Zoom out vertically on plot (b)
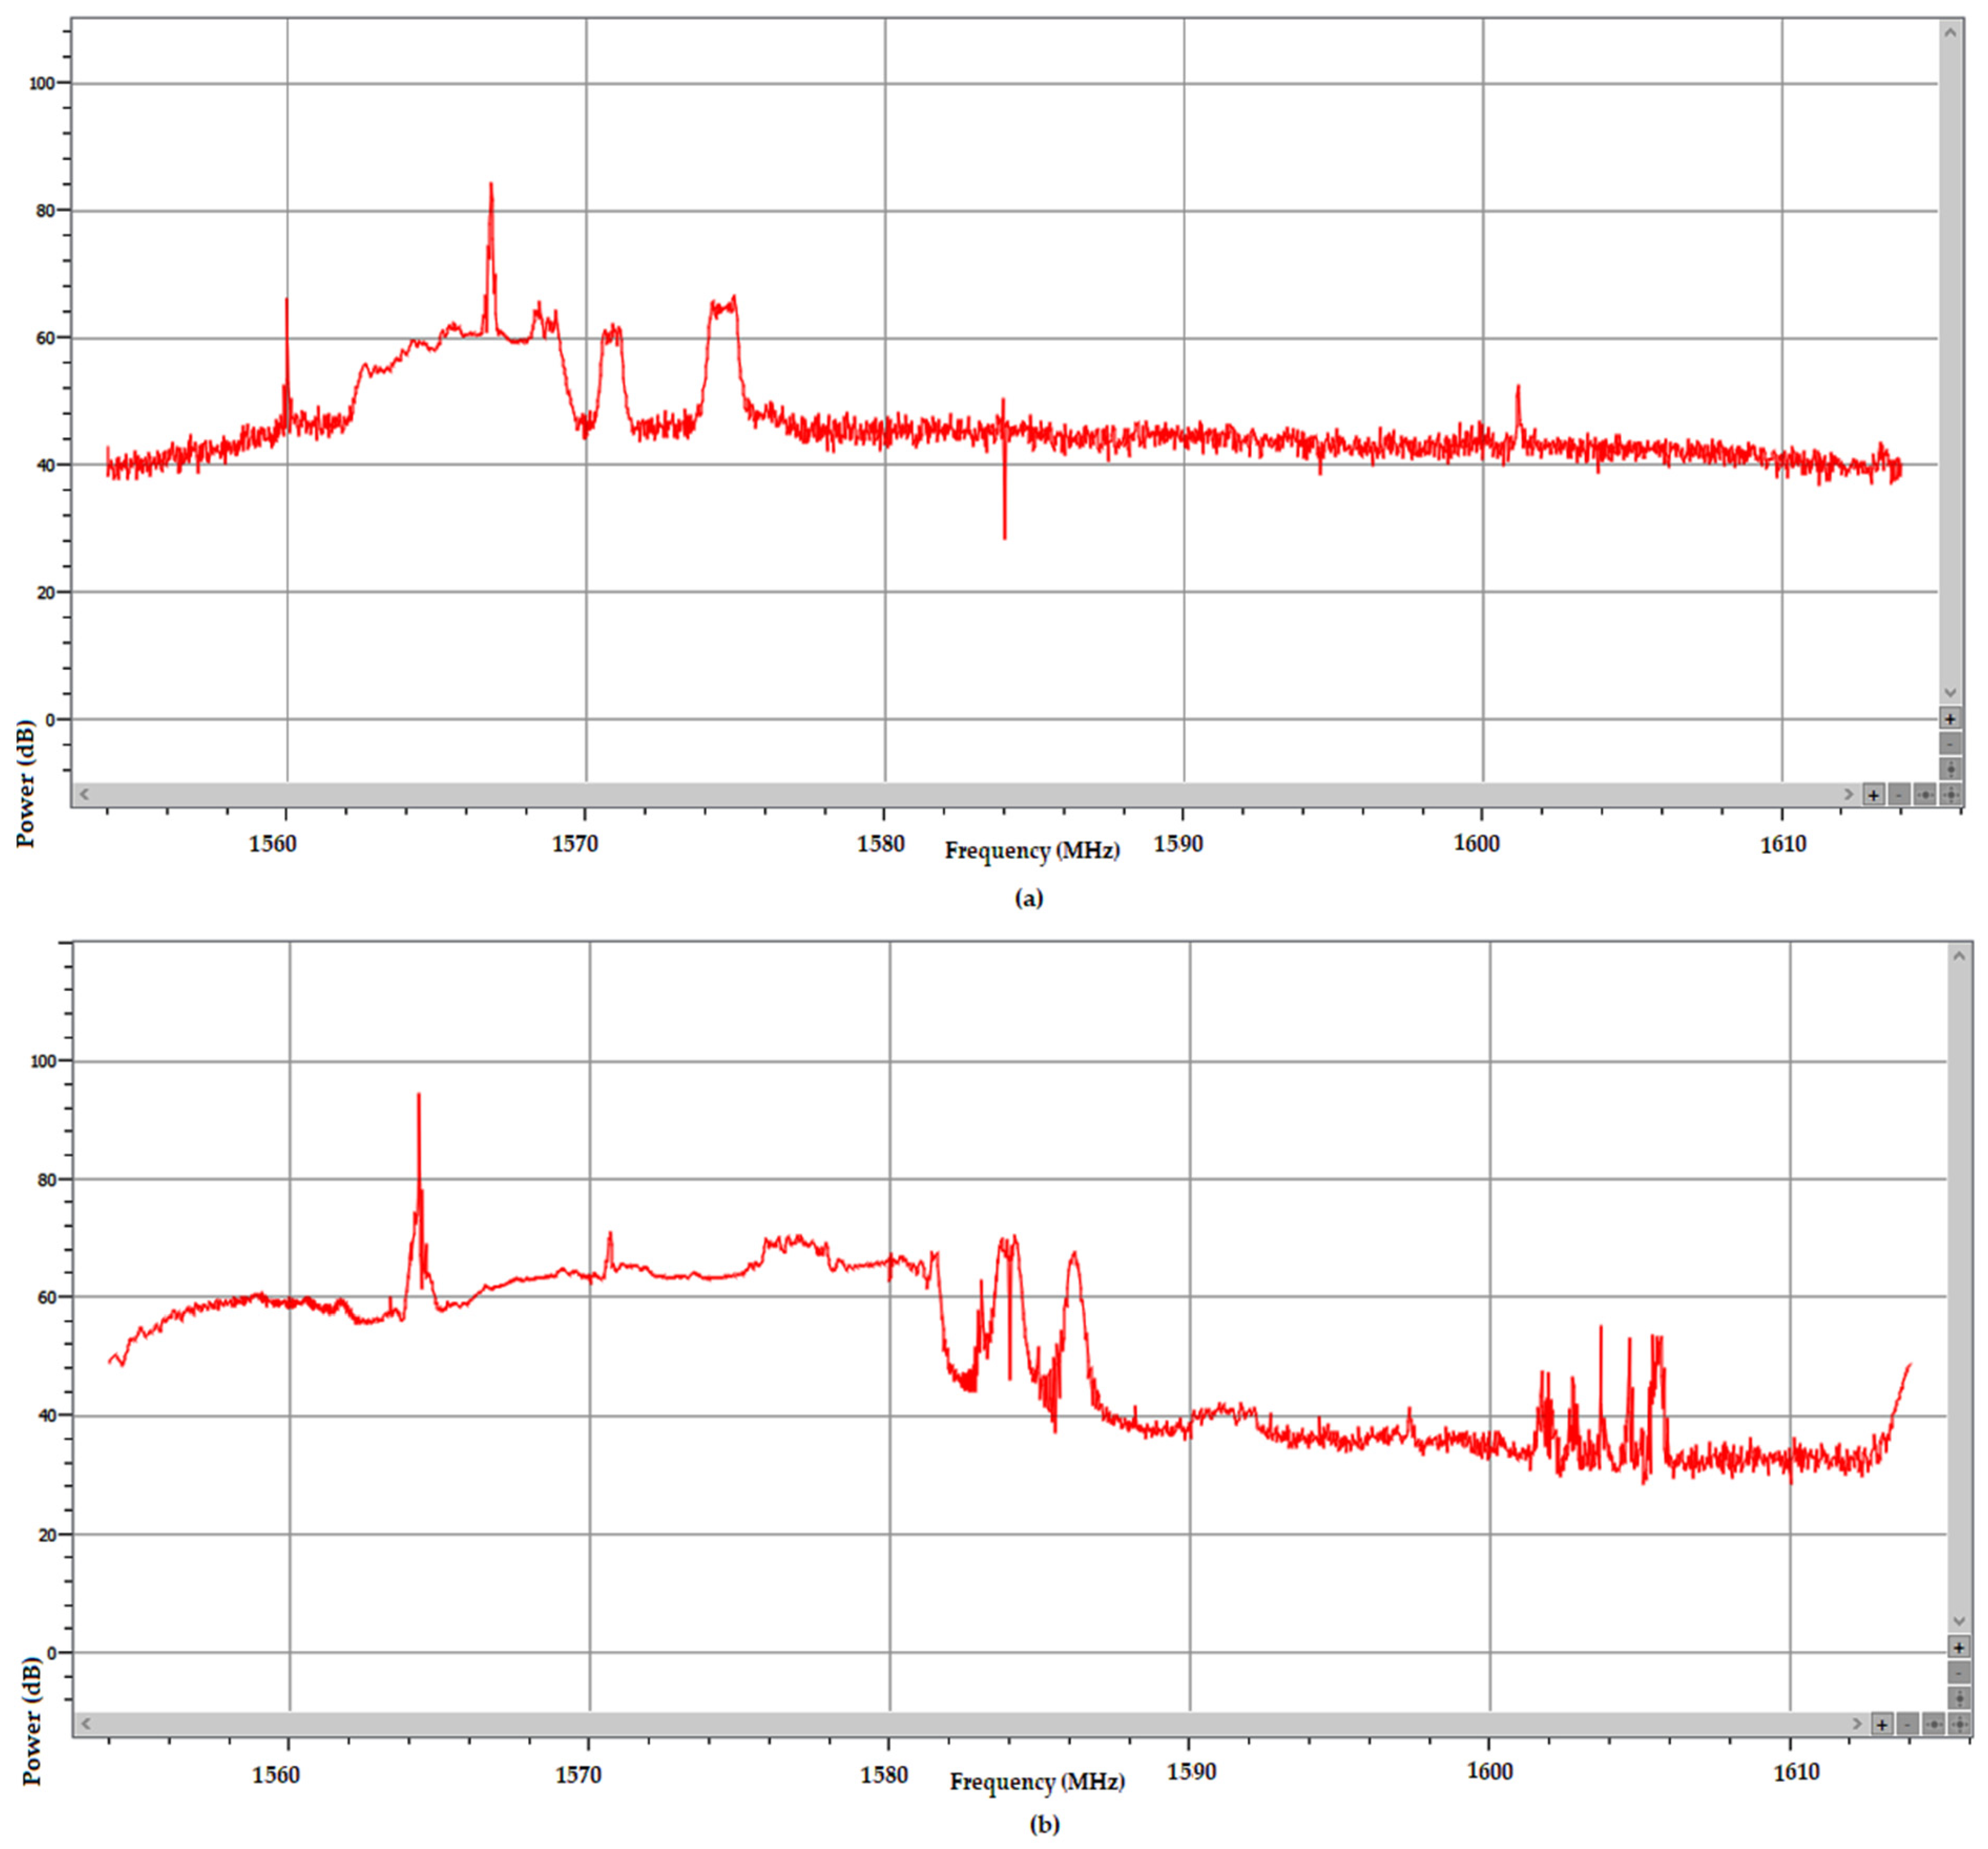This screenshot has height=1849, width=1988. click(x=1959, y=1672)
